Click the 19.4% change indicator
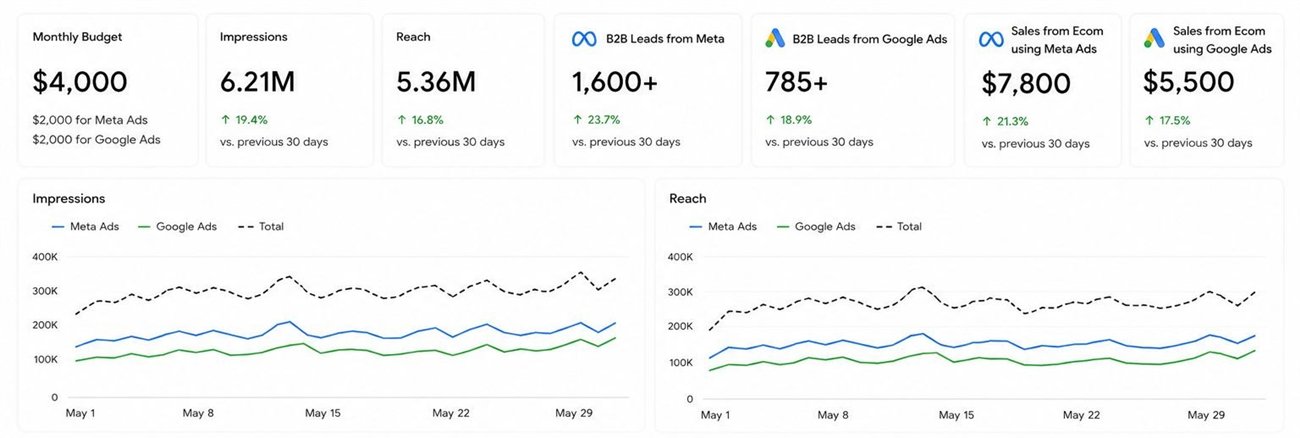Image resolution: width=1300 pixels, height=438 pixels. (244, 119)
